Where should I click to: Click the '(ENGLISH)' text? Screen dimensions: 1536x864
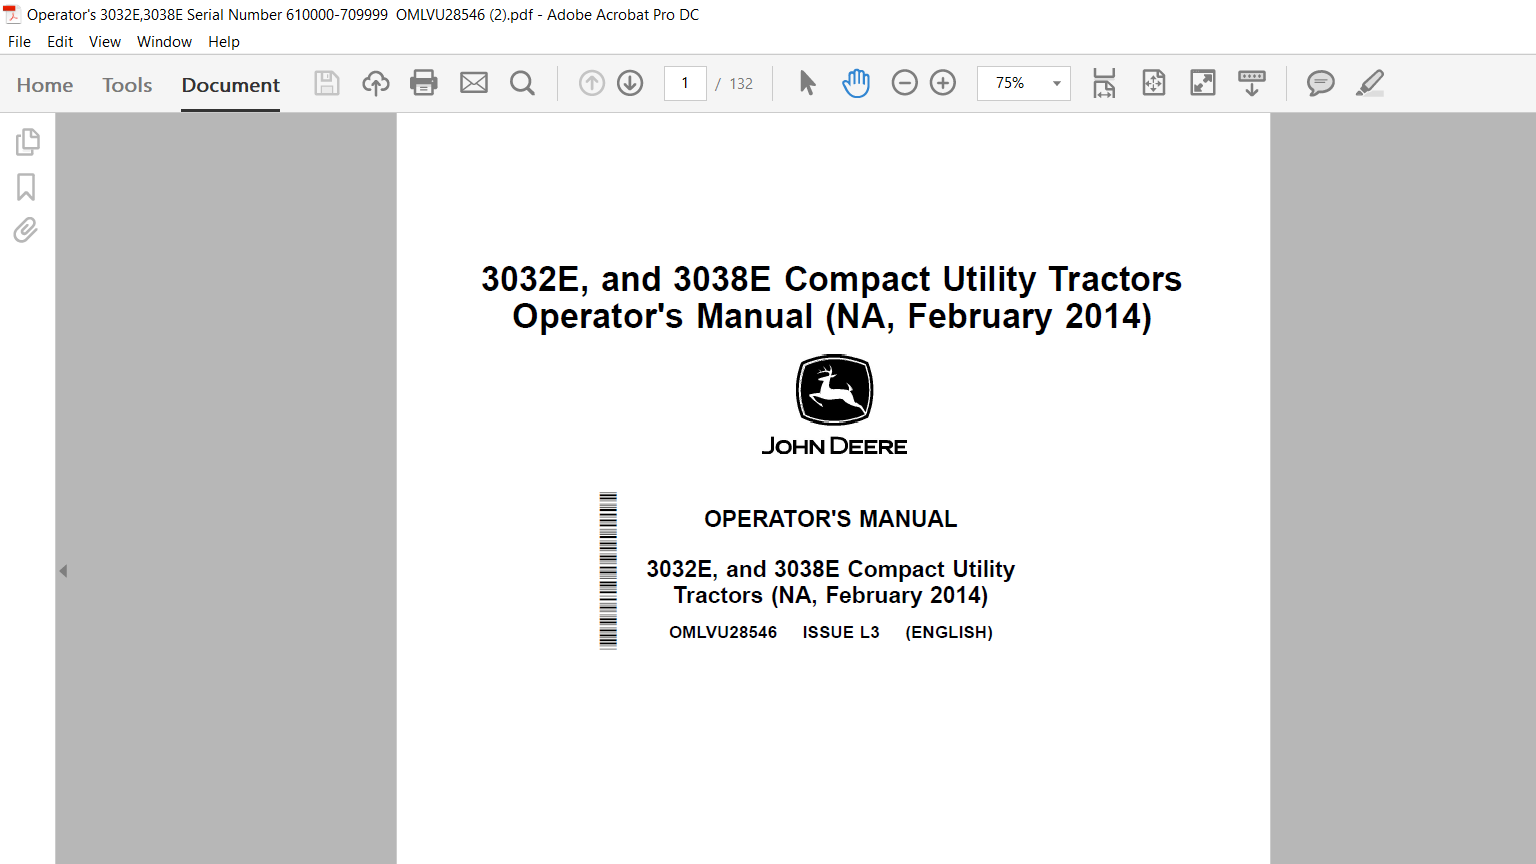tap(949, 632)
